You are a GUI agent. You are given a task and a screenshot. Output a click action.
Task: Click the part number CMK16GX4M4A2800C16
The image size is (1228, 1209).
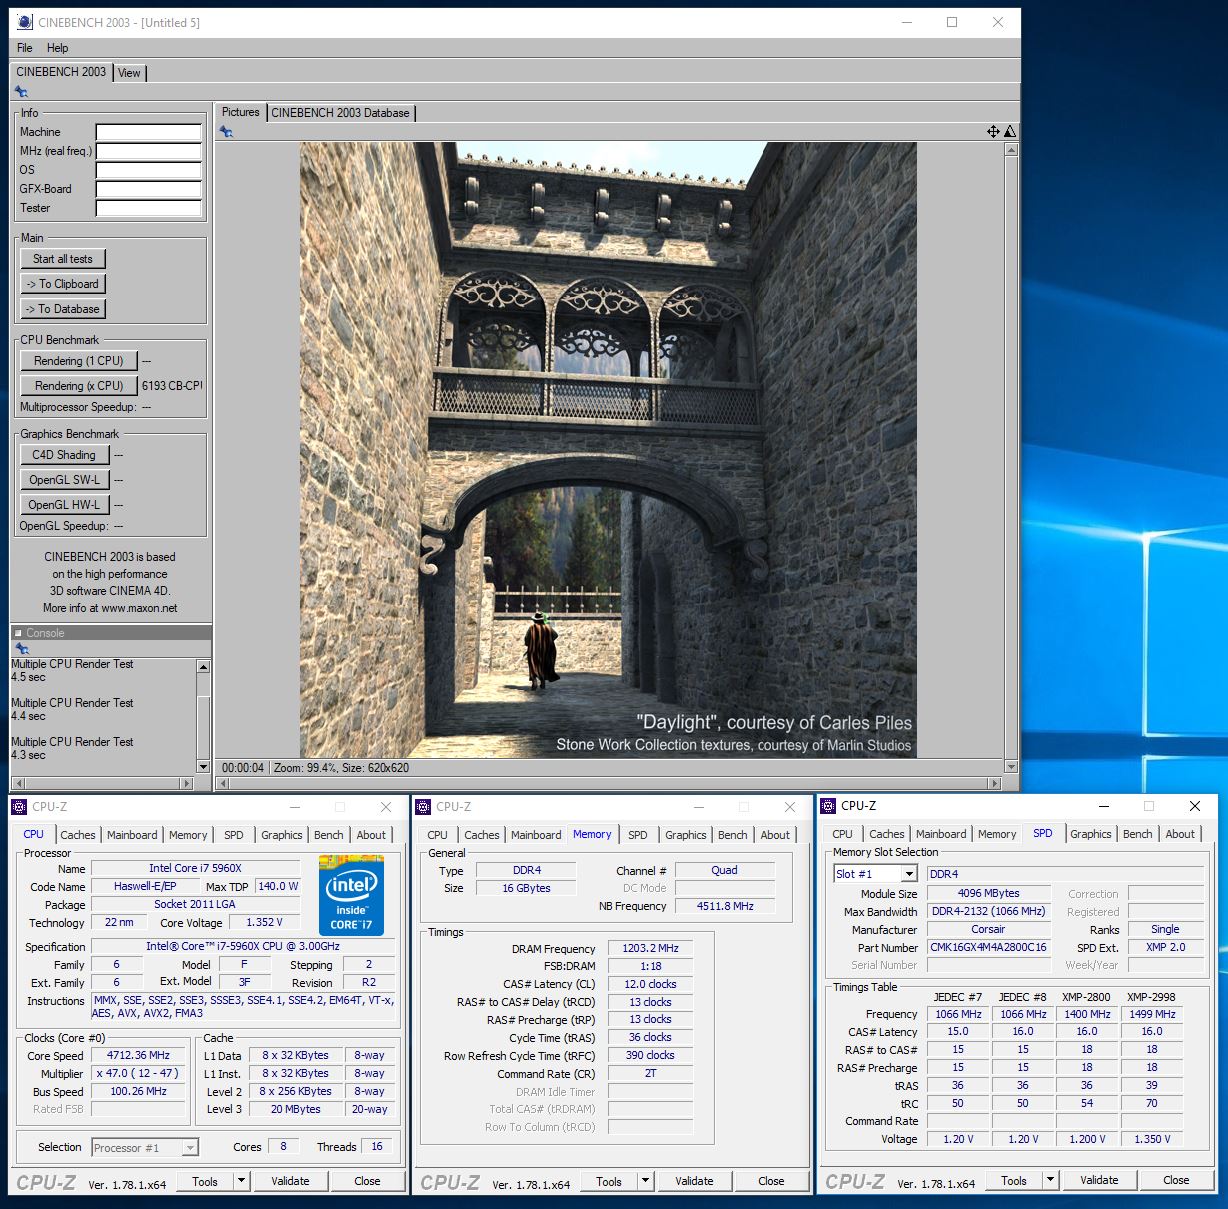coord(988,947)
